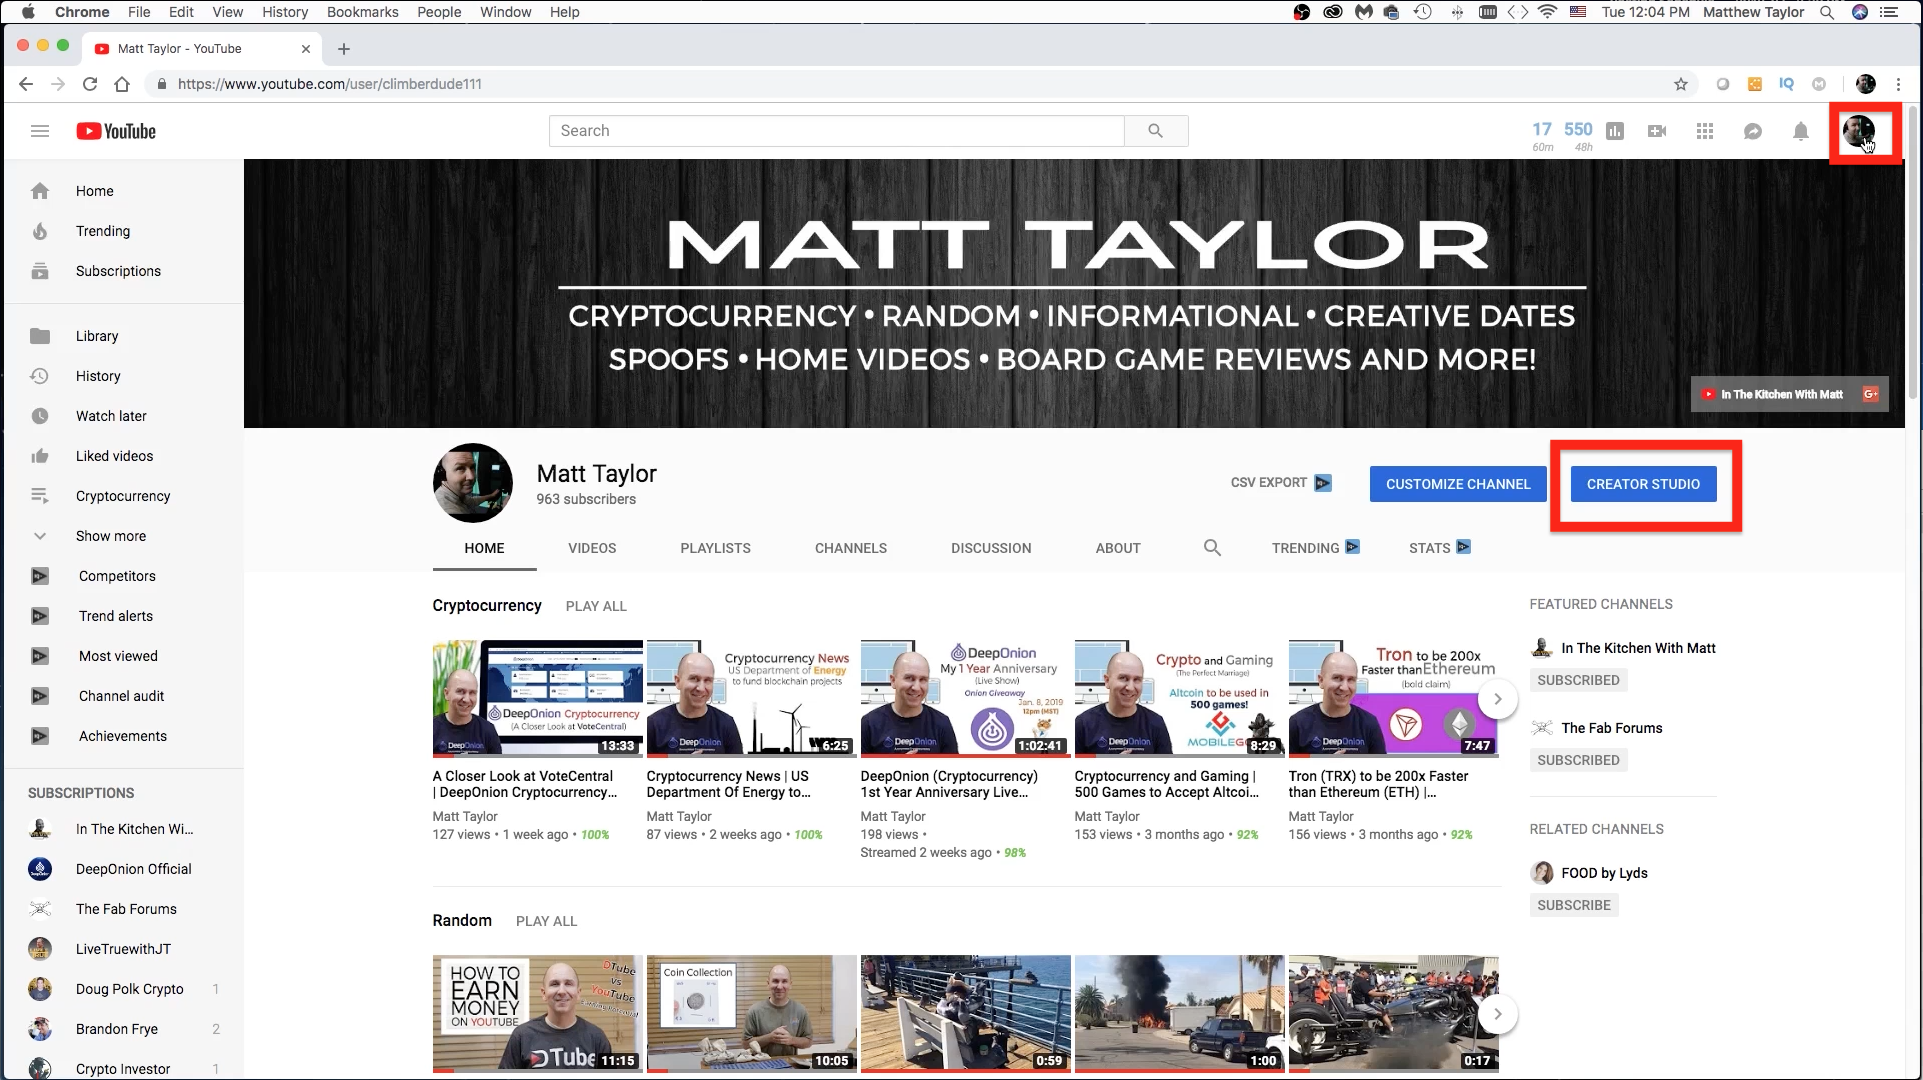This screenshot has width=1923, height=1080.
Task: Open the messages share icon
Action: click(1753, 131)
